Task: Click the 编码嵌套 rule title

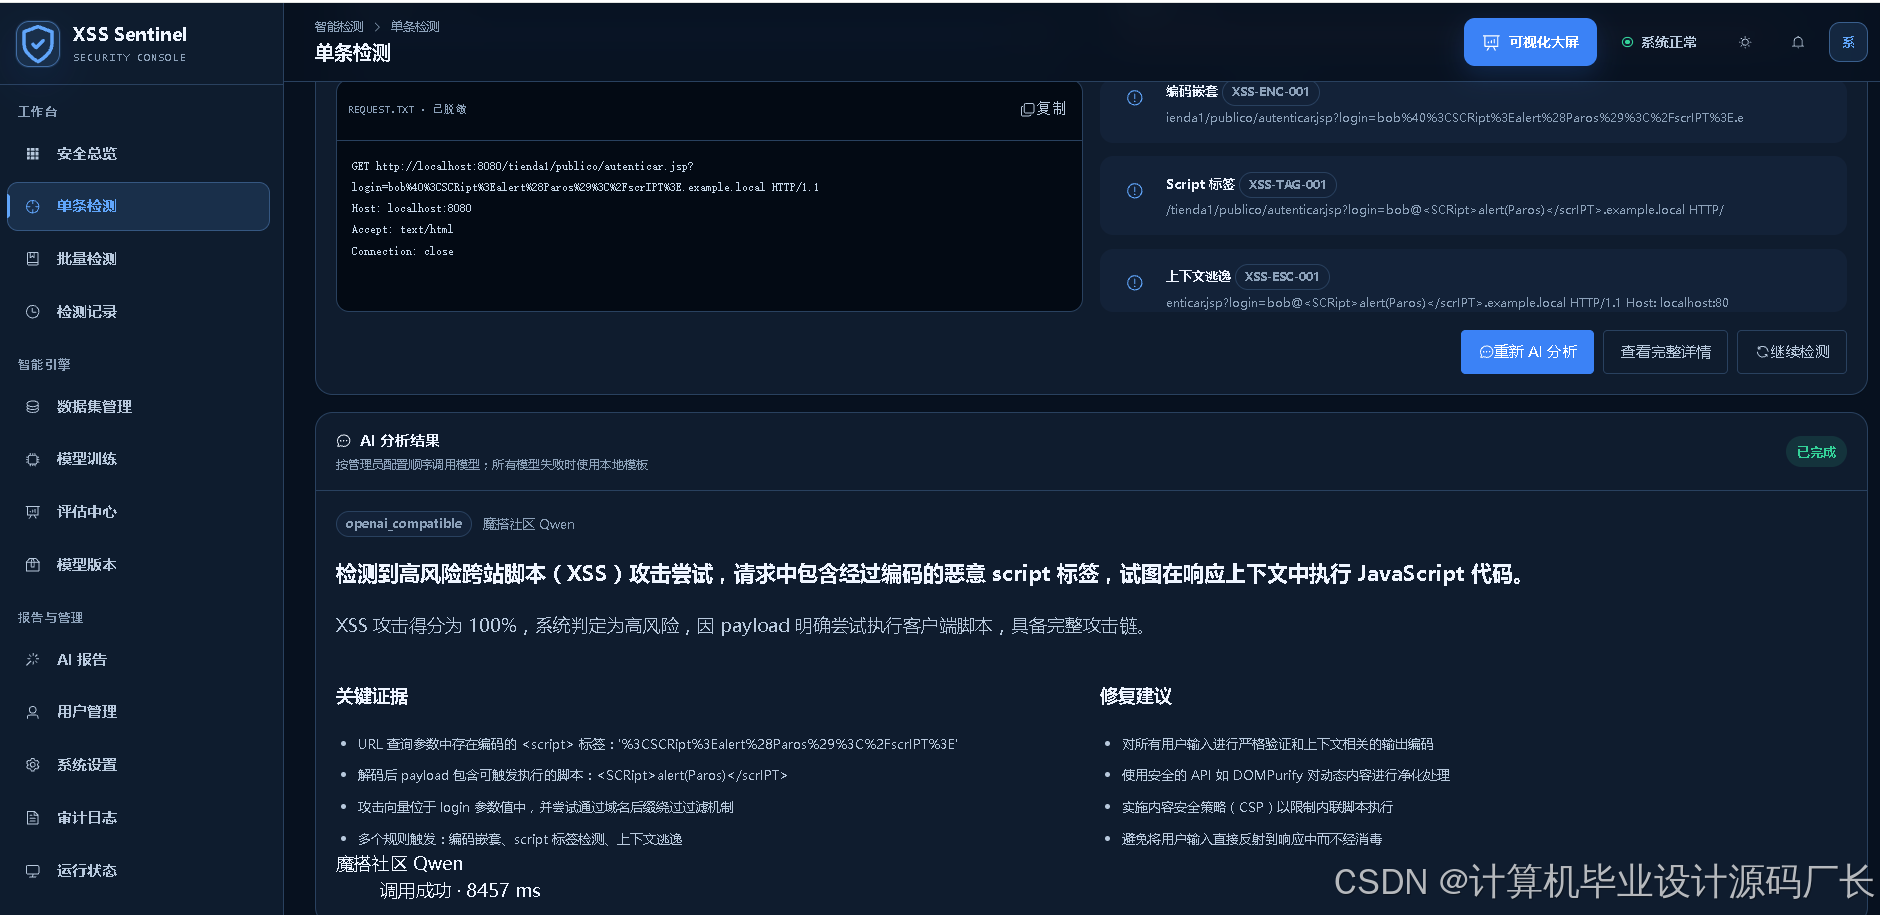Action: tap(1192, 92)
